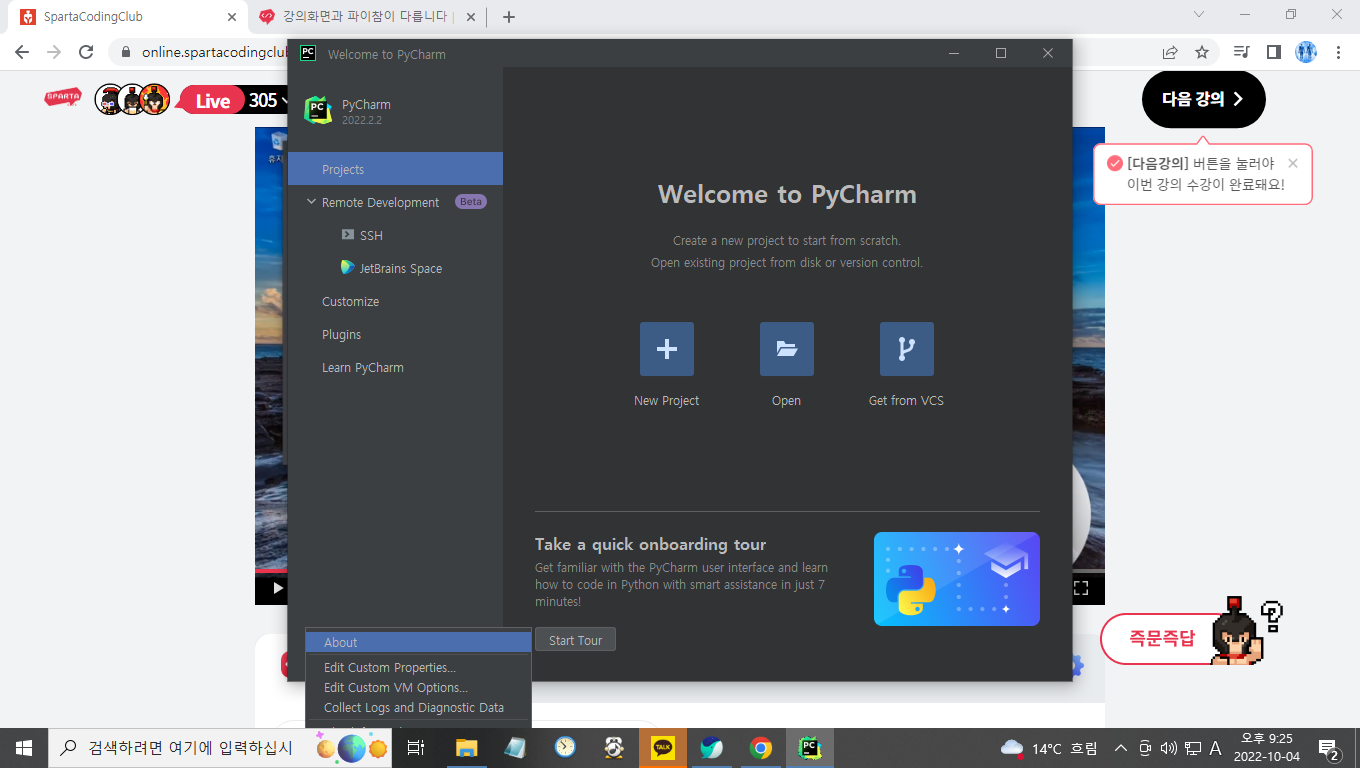Open Task View on the taskbar
This screenshot has height=768, width=1360.
tap(417, 748)
